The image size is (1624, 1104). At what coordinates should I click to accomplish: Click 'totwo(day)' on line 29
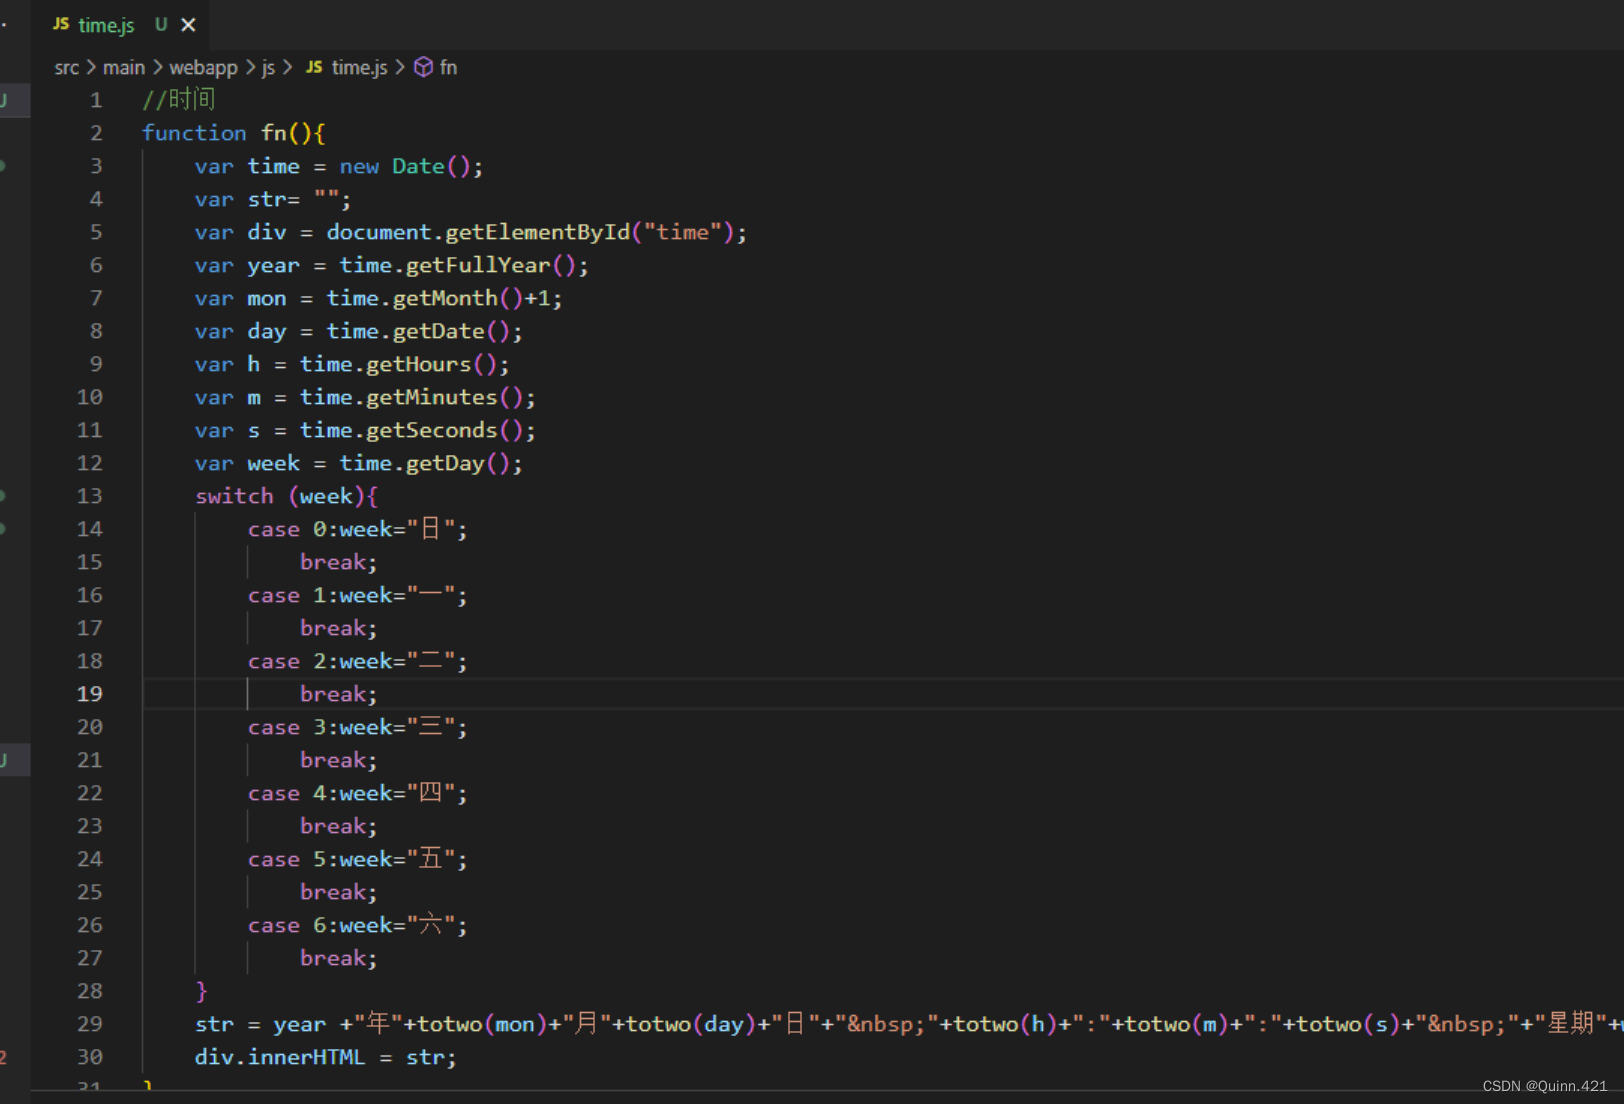(x=692, y=1024)
